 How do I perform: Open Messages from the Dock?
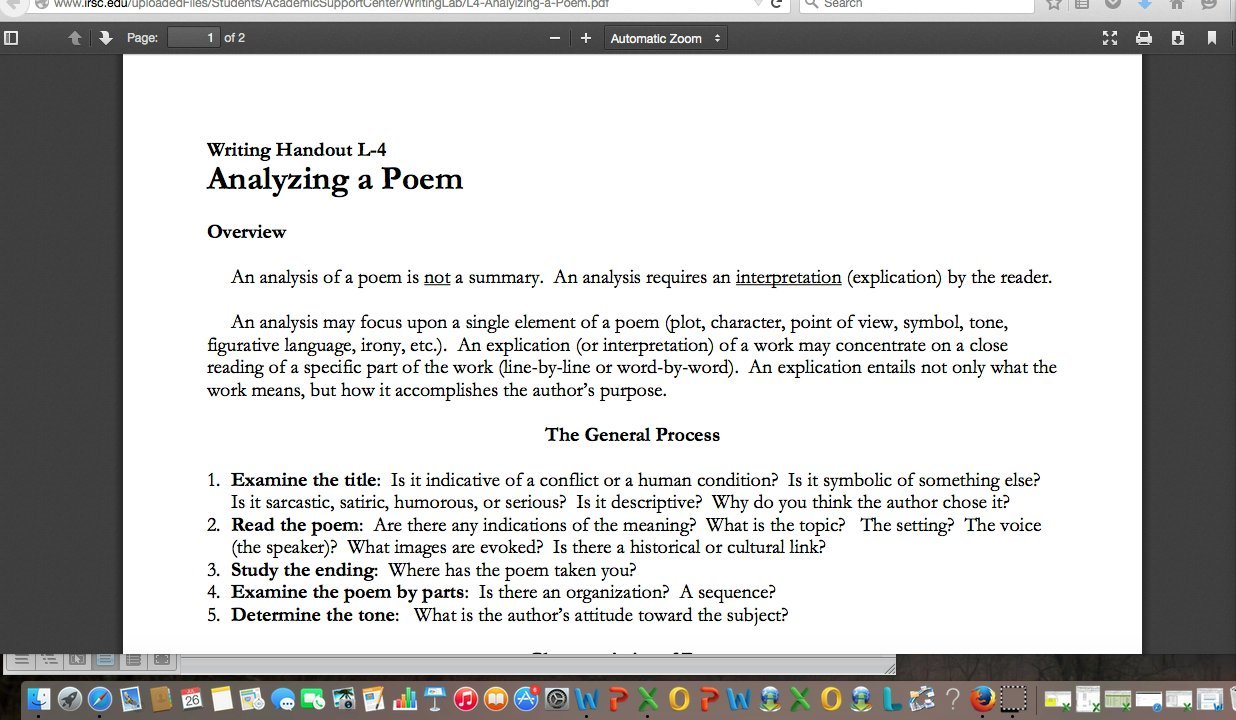click(283, 699)
